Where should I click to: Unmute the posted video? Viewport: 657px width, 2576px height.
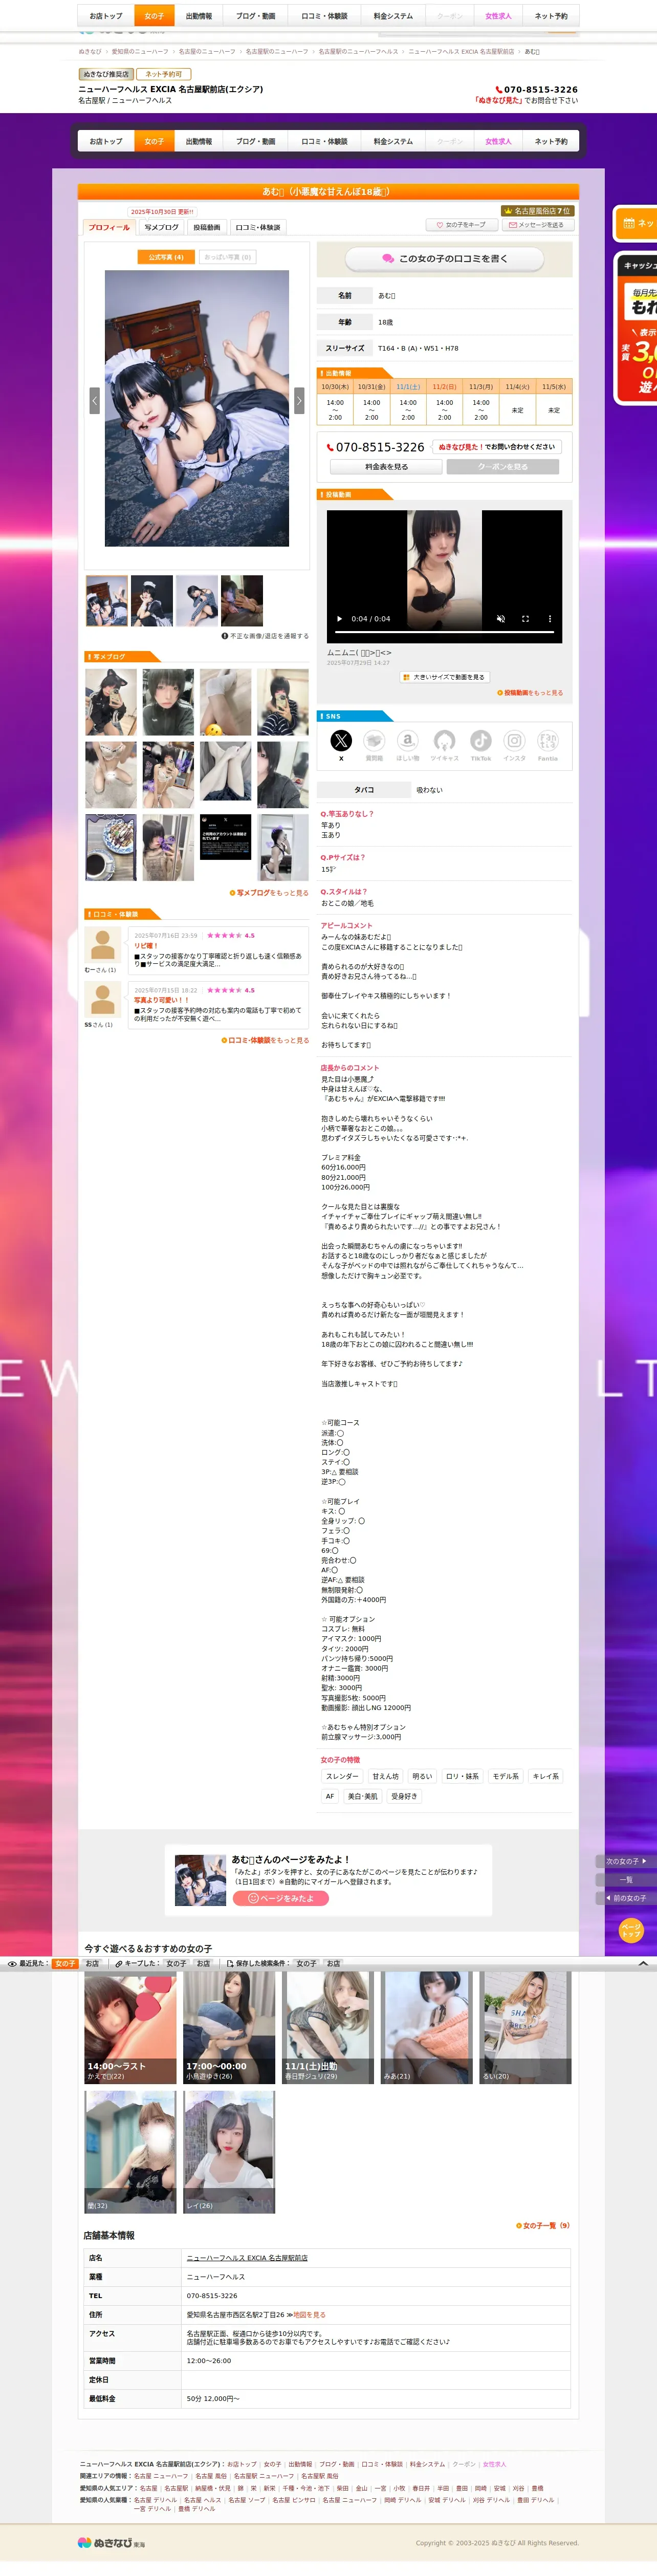point(501,618)
